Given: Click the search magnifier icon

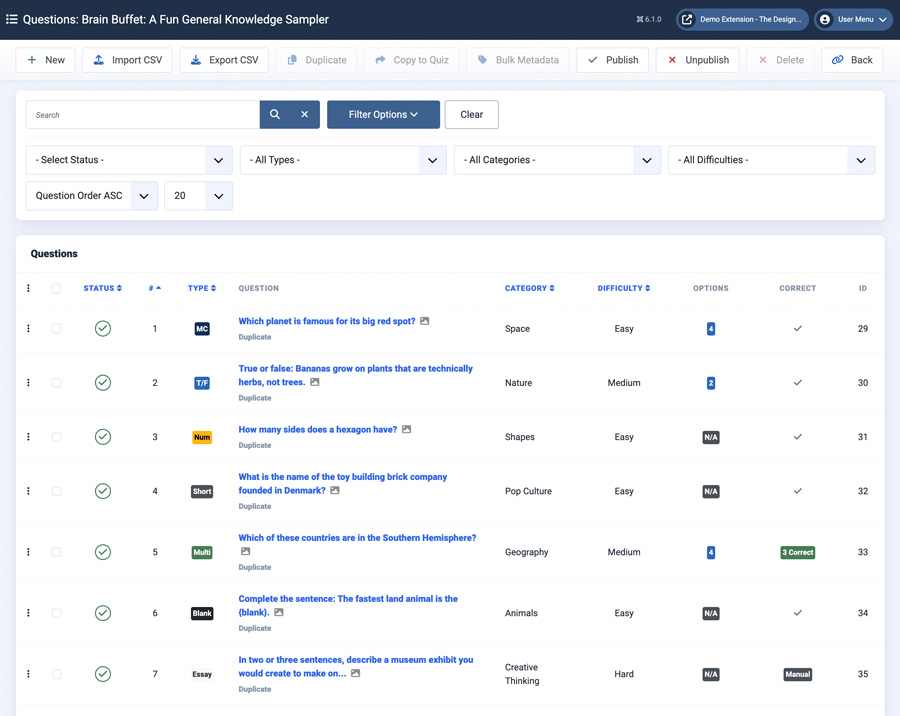Looking at the screenshot, I should click(x=275, y=114).
